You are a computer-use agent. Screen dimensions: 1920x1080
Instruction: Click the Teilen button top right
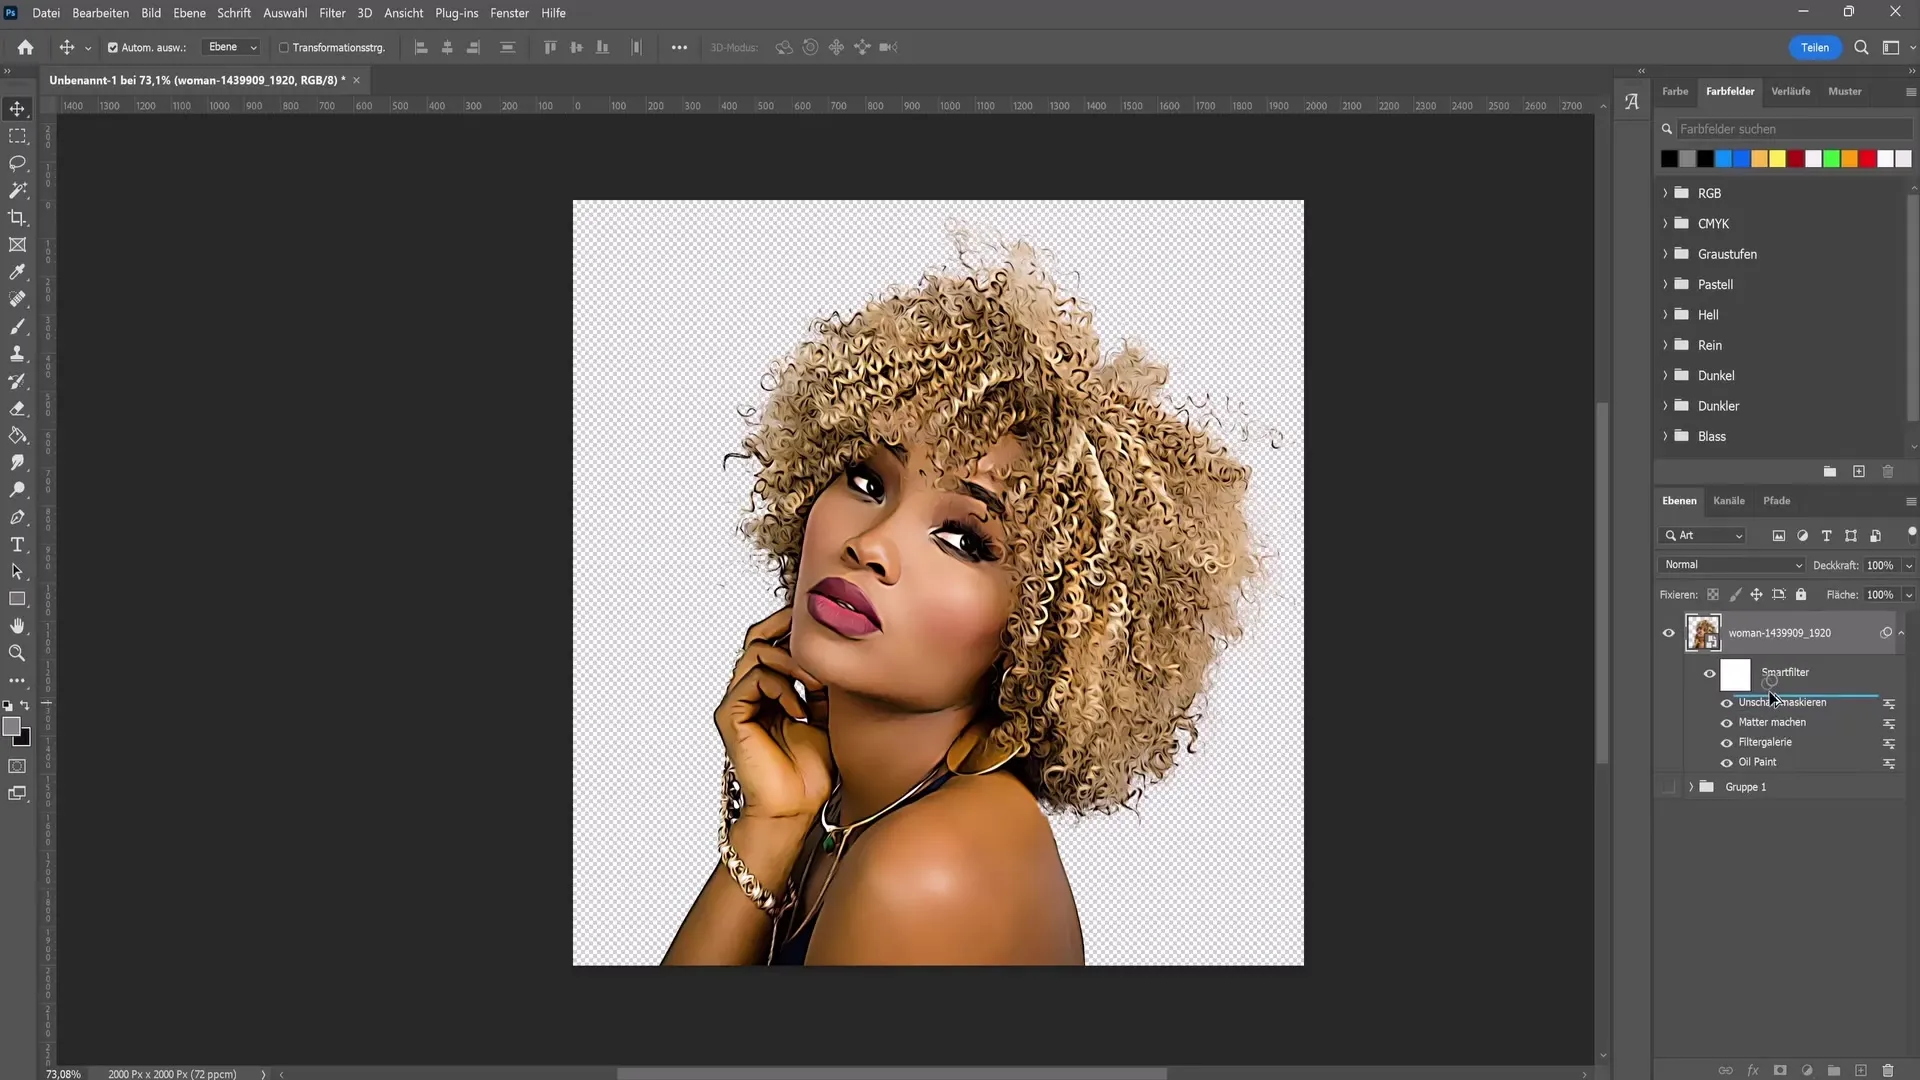1816,47
